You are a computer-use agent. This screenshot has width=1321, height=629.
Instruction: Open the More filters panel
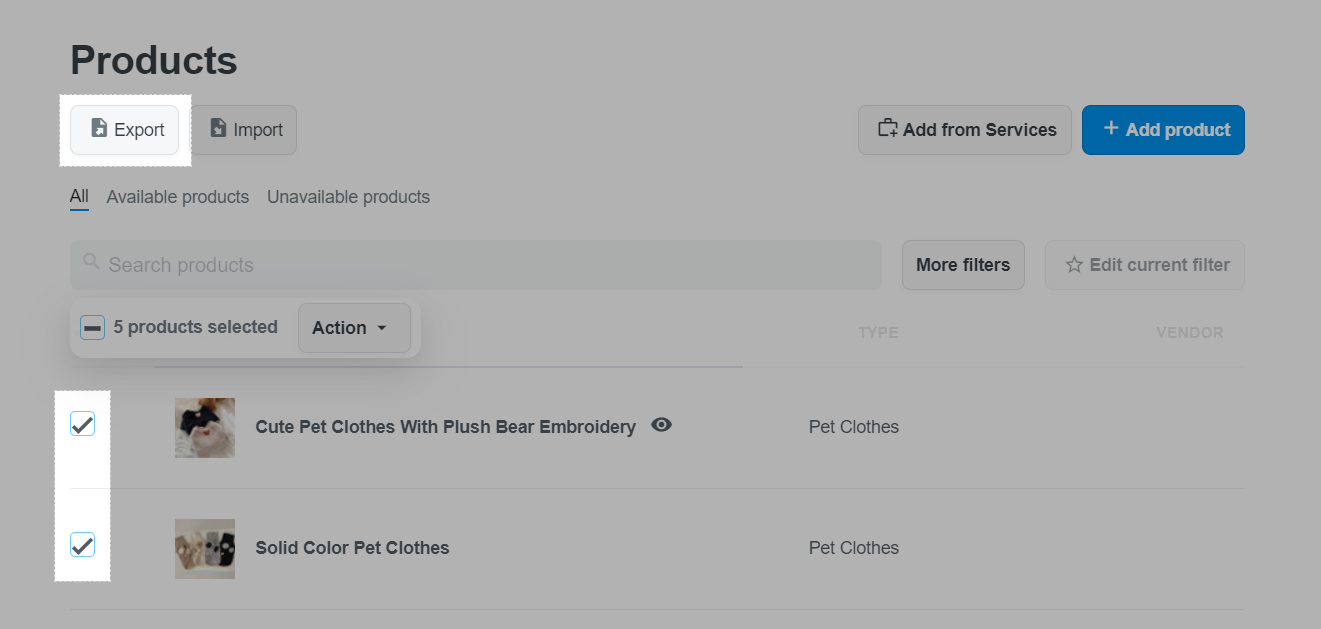tap(963, 265)
